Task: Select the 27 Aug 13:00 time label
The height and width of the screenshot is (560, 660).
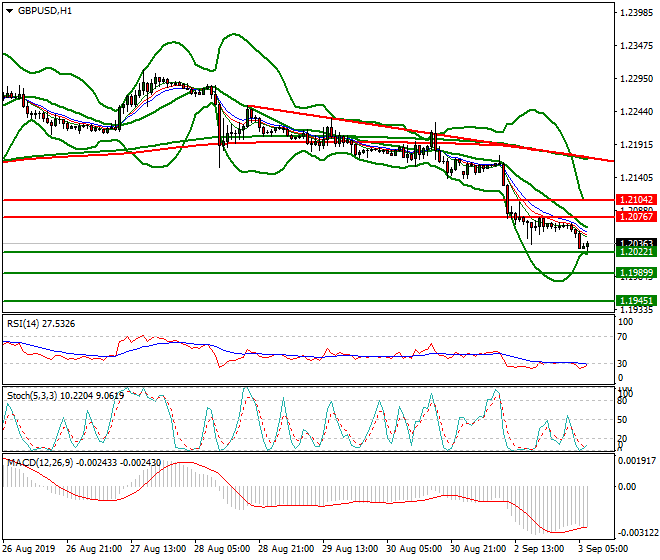Action: pos(158,549)
